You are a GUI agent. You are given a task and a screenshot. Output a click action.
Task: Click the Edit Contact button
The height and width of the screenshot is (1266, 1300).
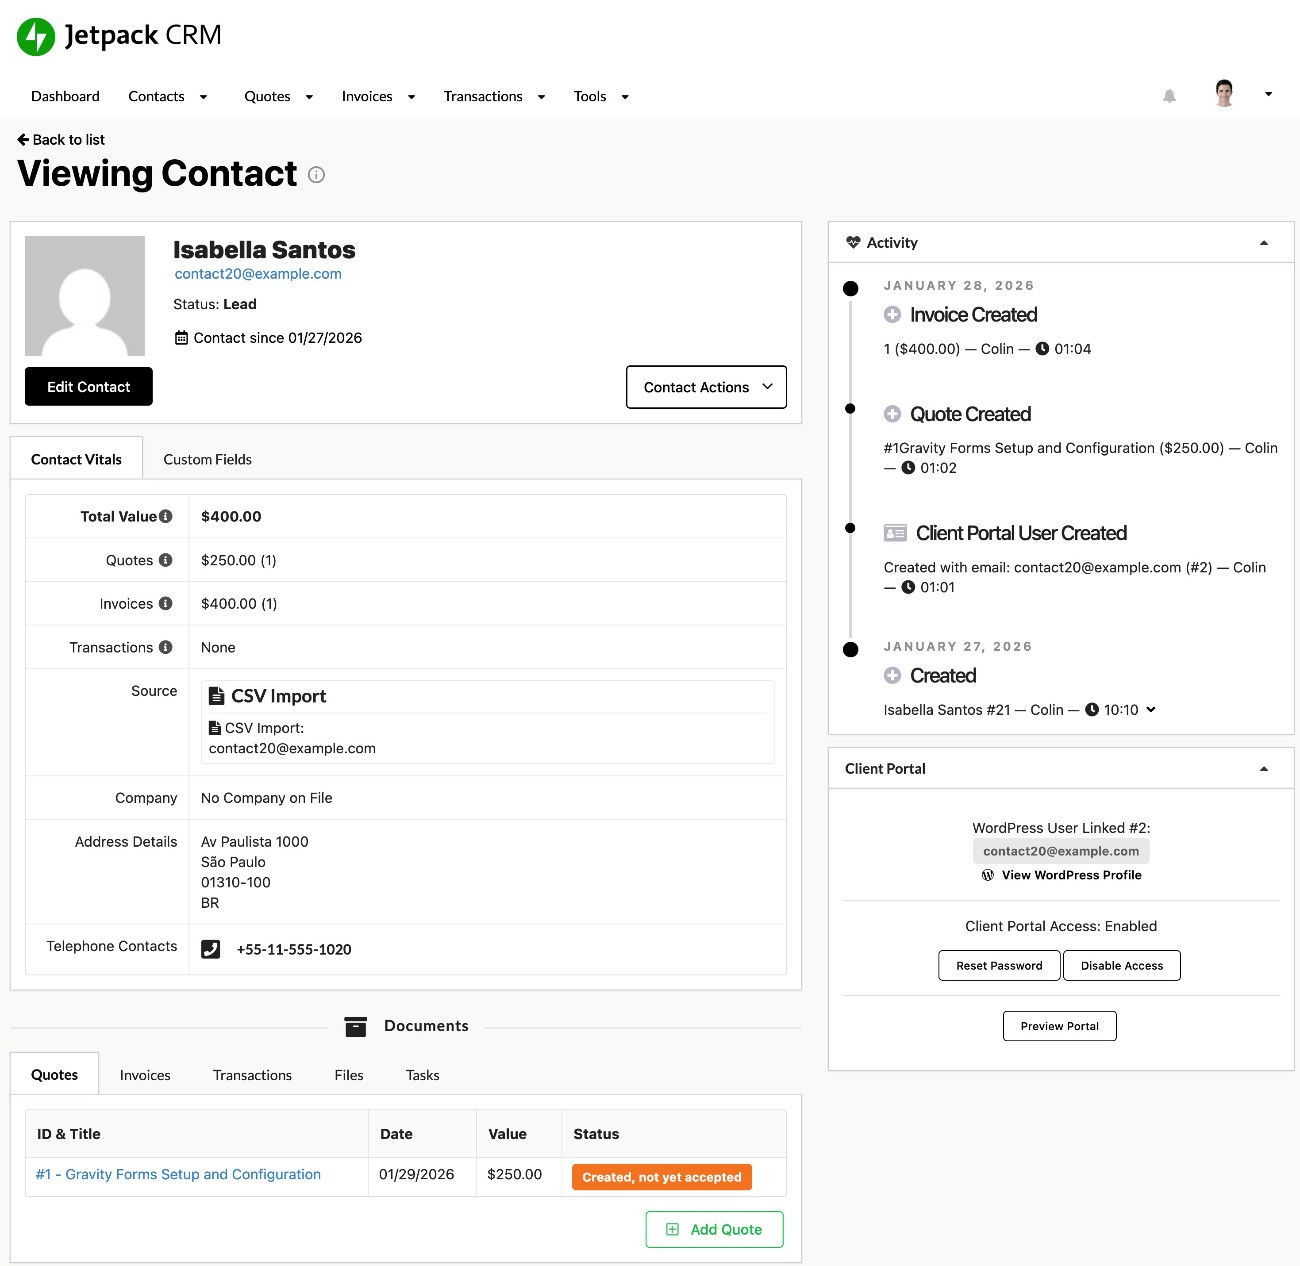(x=88, y=386)
